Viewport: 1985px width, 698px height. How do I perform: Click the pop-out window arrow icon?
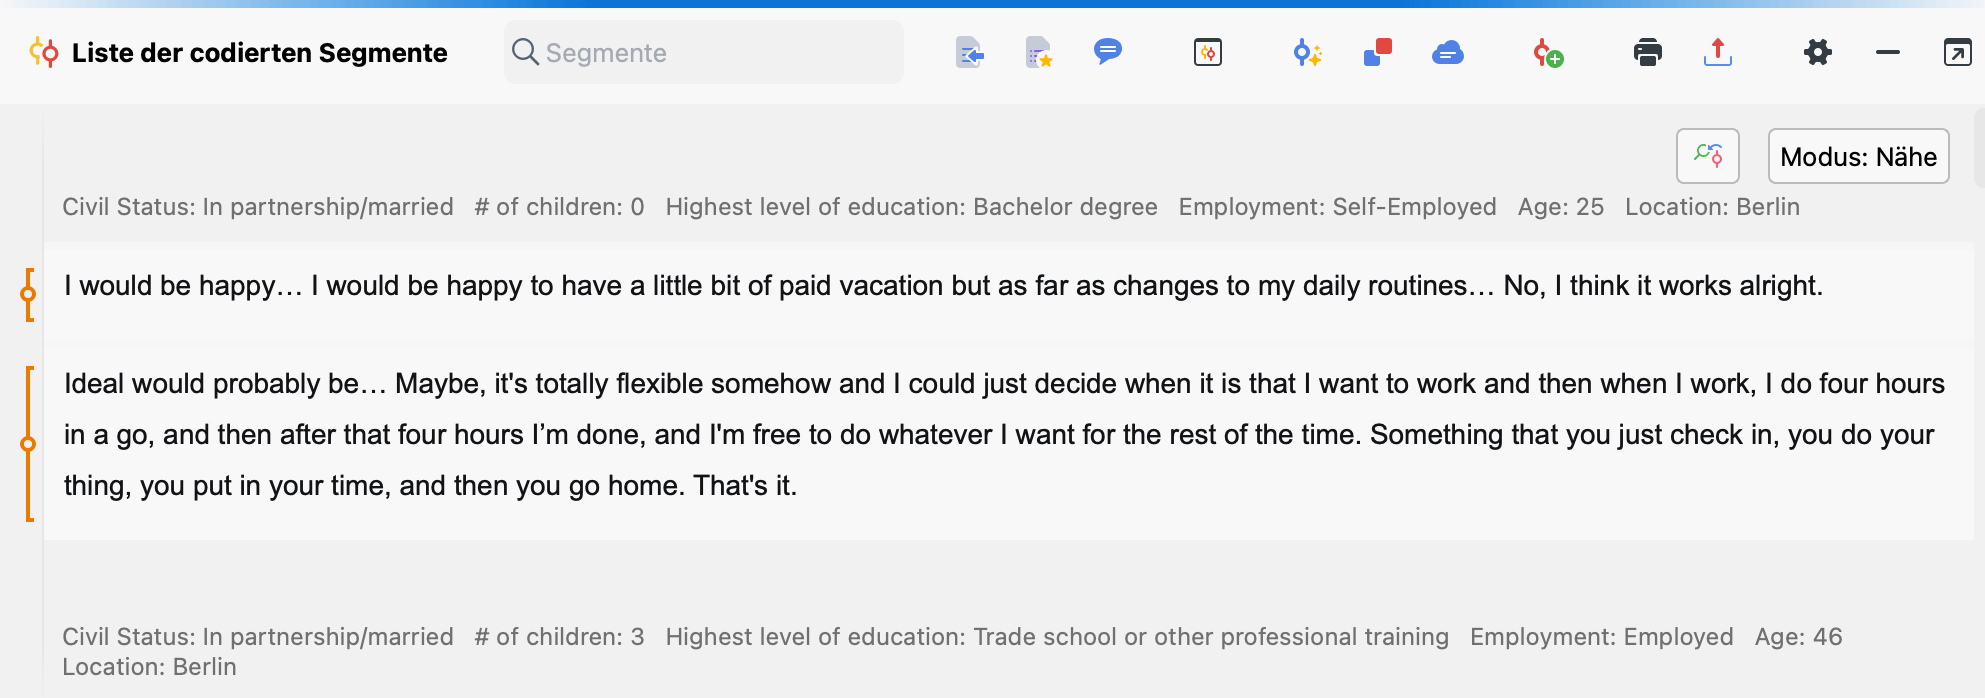[1957, 52]
